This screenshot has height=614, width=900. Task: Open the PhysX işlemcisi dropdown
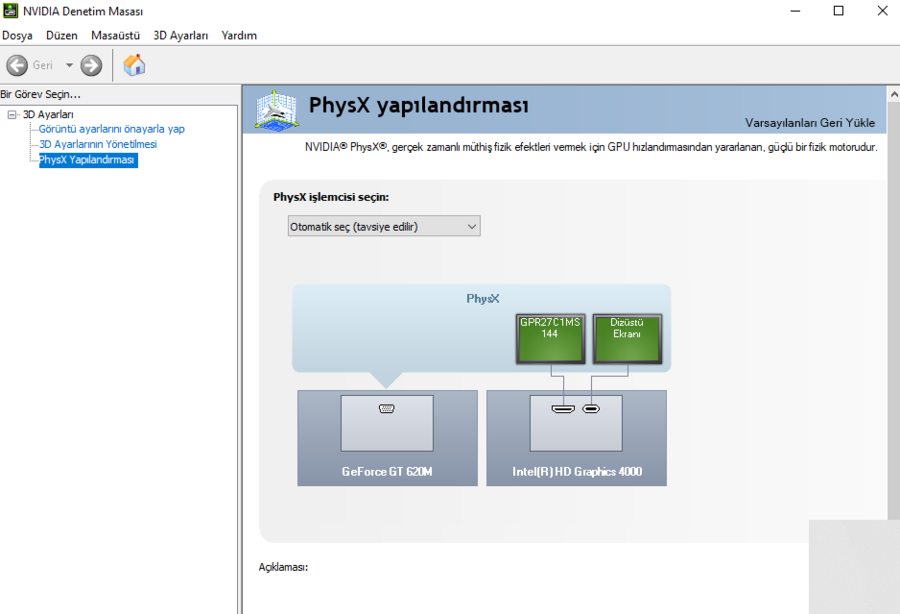click(x=384, y=226)
